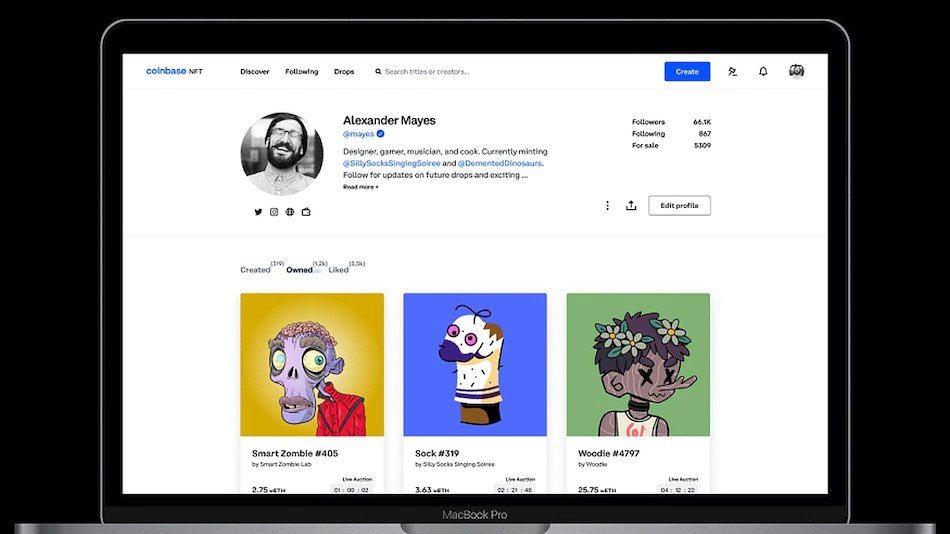Open the Smart Zombie #405 artwork
950x534 pixels.
(x=312, y=364)
